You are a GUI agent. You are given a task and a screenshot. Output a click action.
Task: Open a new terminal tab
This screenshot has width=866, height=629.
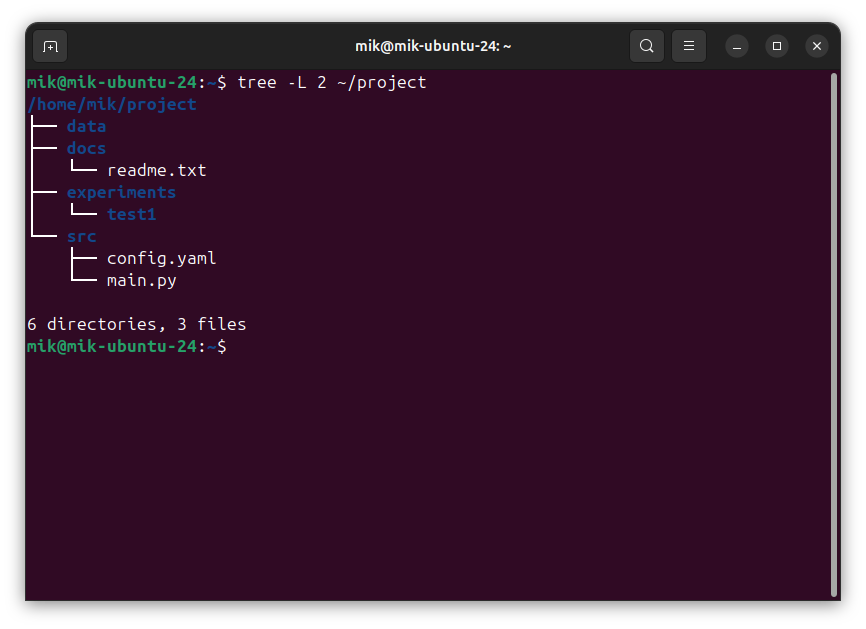tap(50, 46)
